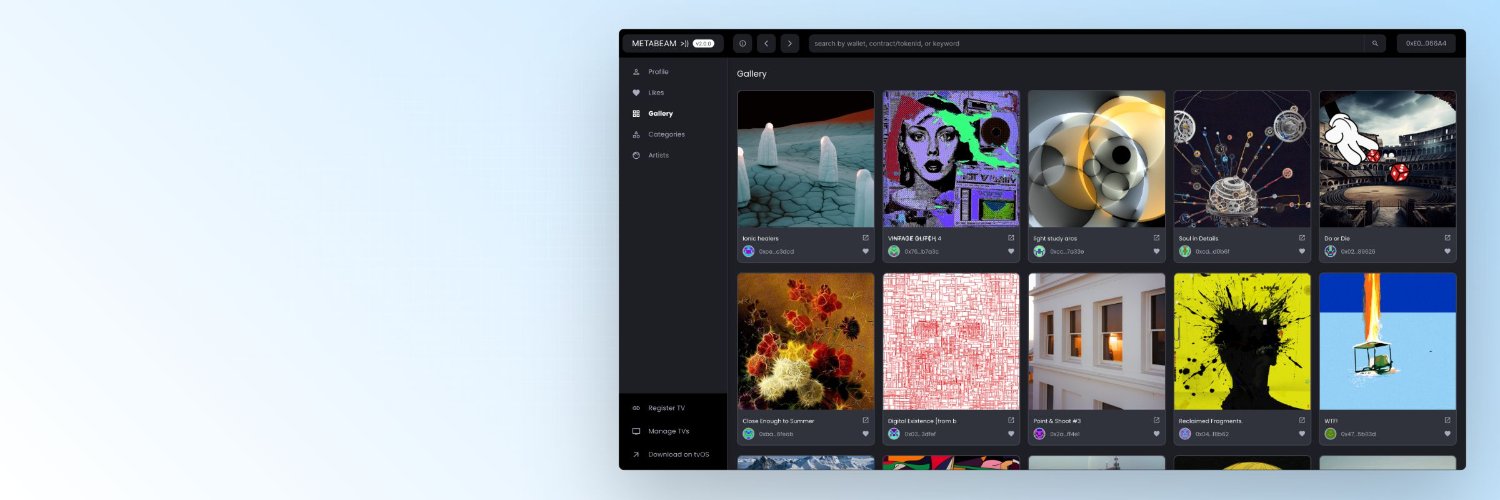This screenshot has width=1500, height=500.
Task: Like the Digital Existence artwork
Action: pyautogui.click(x=1011, y=434)
